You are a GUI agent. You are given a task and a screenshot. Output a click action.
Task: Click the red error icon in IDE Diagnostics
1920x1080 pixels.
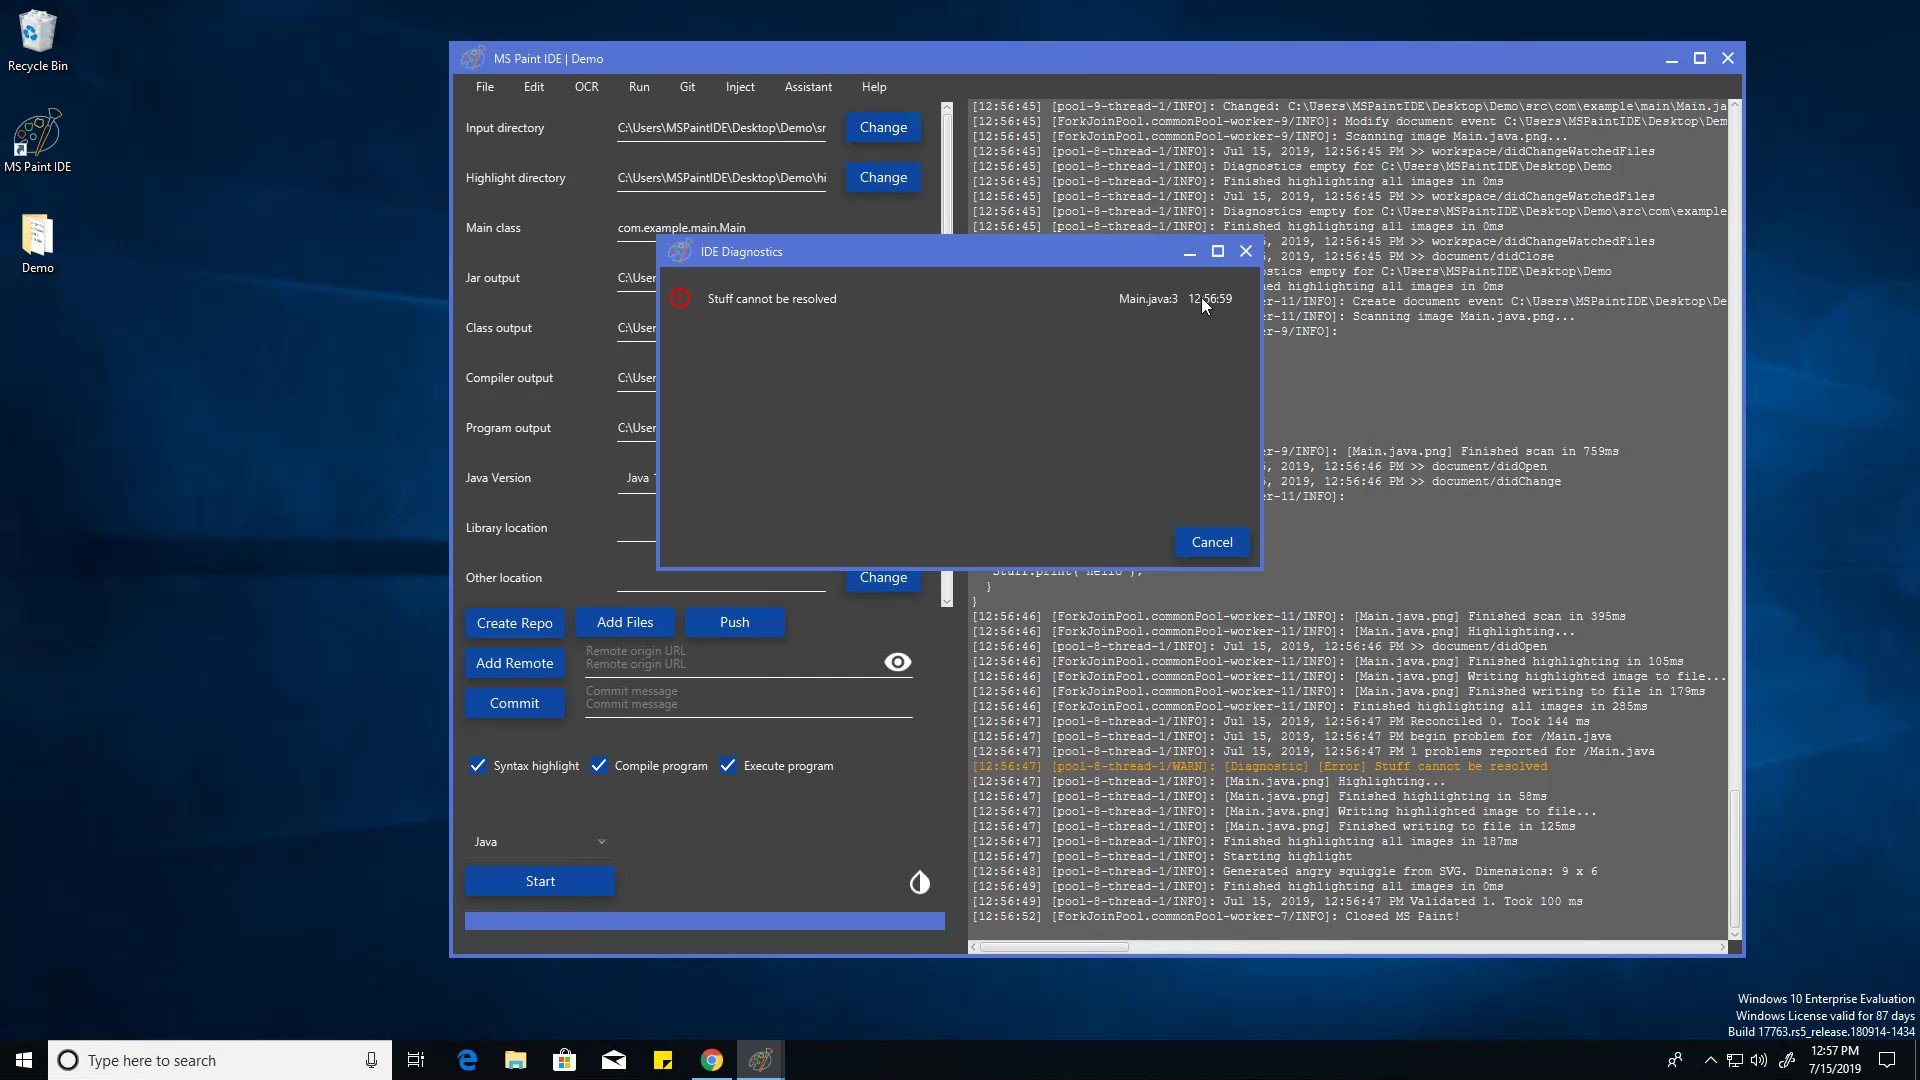point(680,298)
